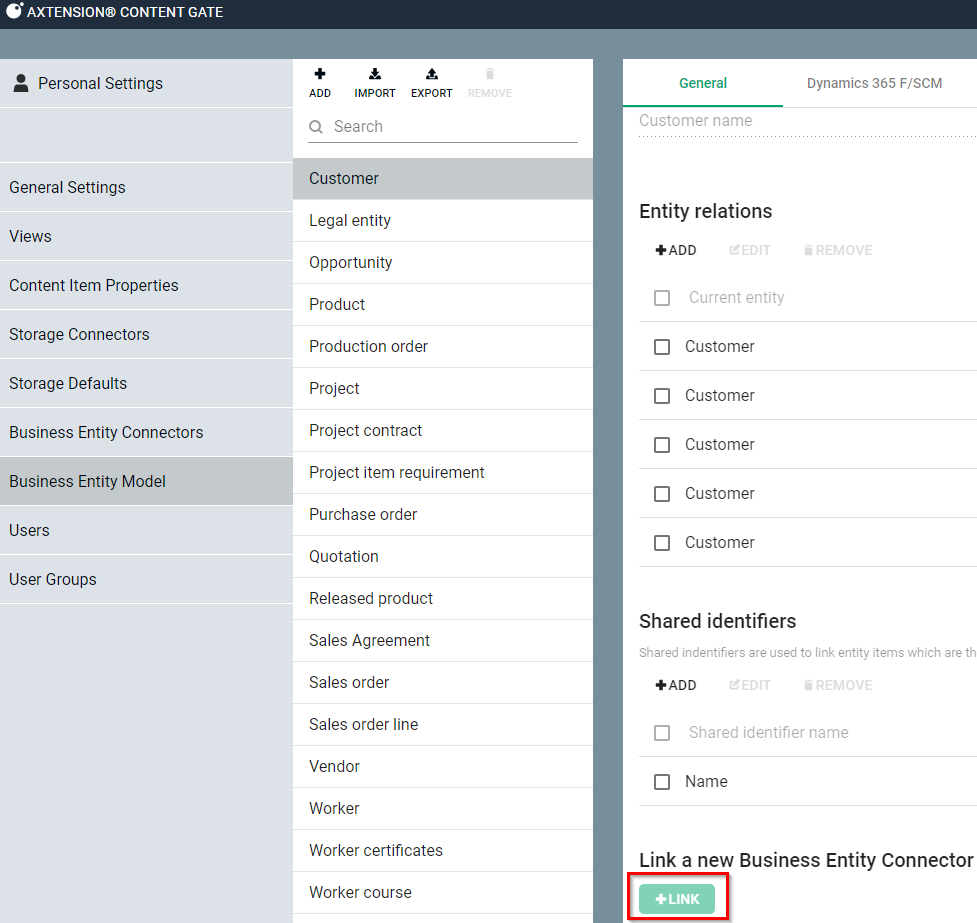Viewport: 977px width, 923px height.
Task: Open the General tab
Action: (703, 83)
